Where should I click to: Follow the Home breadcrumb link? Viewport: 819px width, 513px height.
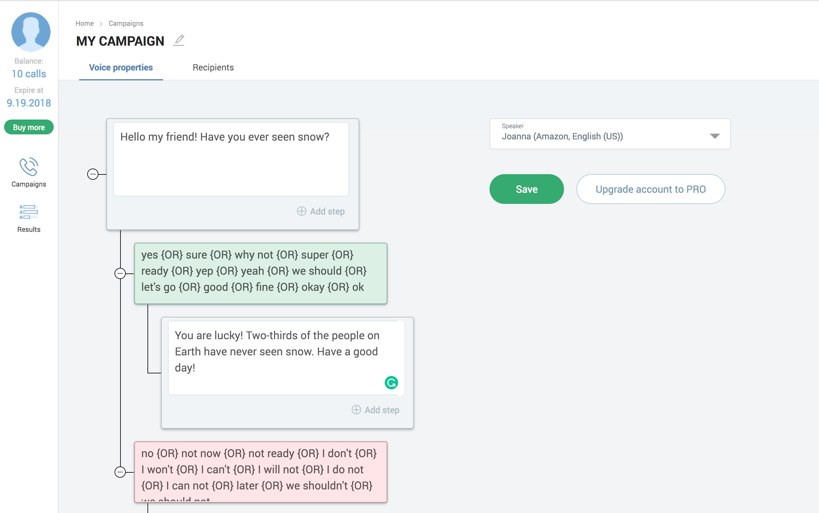click(85, 24)
